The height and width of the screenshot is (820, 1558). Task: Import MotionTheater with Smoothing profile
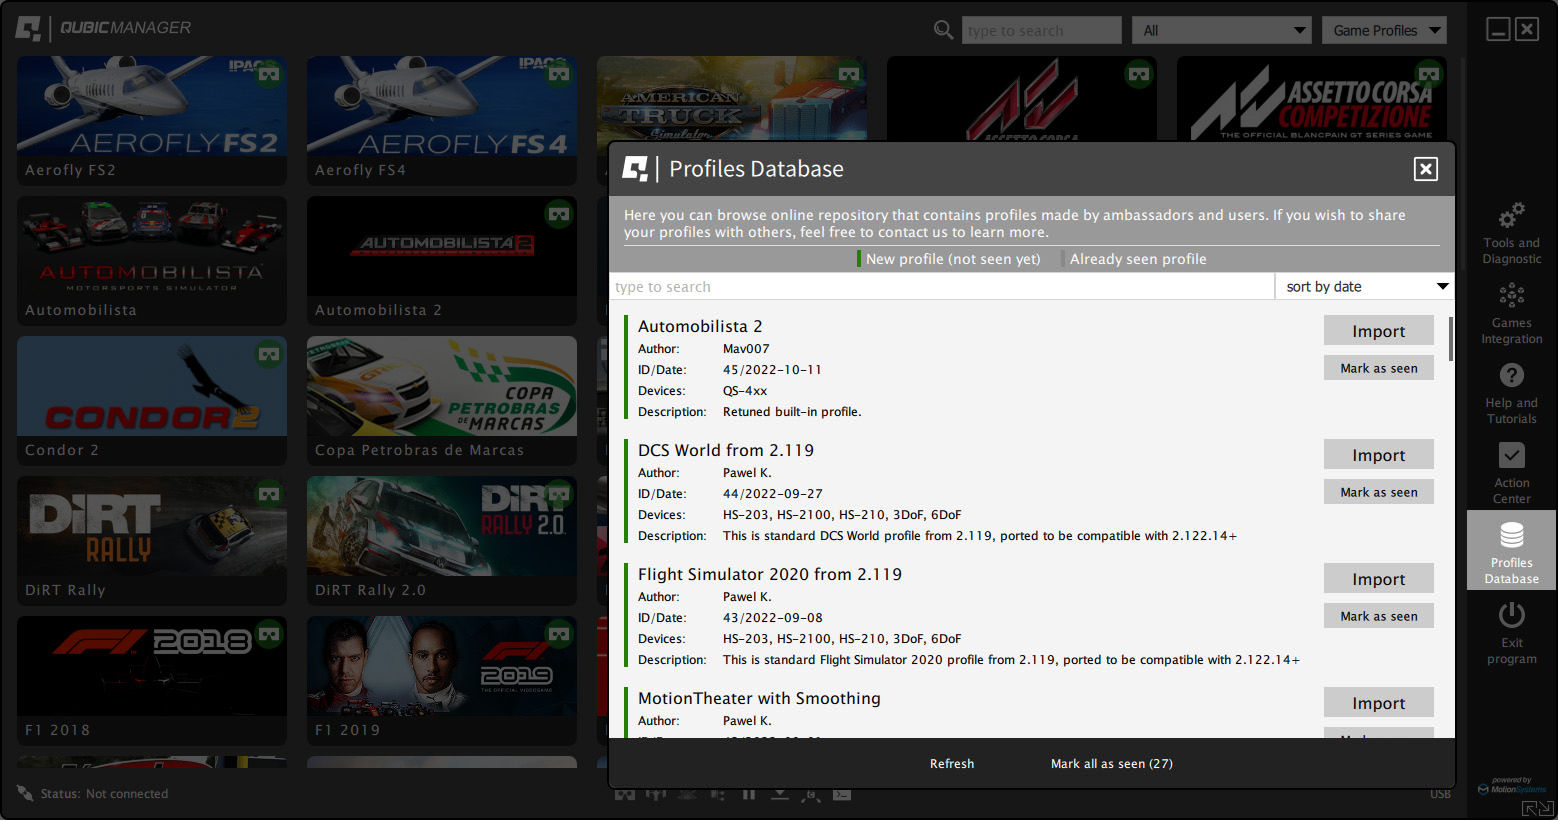point(1378,703)
